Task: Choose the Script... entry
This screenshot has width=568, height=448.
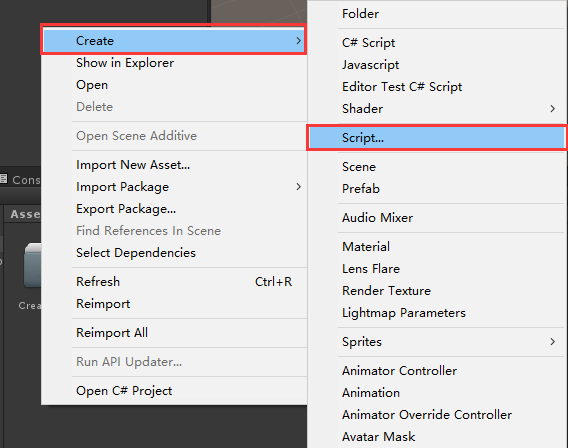Action: point(437,138)
